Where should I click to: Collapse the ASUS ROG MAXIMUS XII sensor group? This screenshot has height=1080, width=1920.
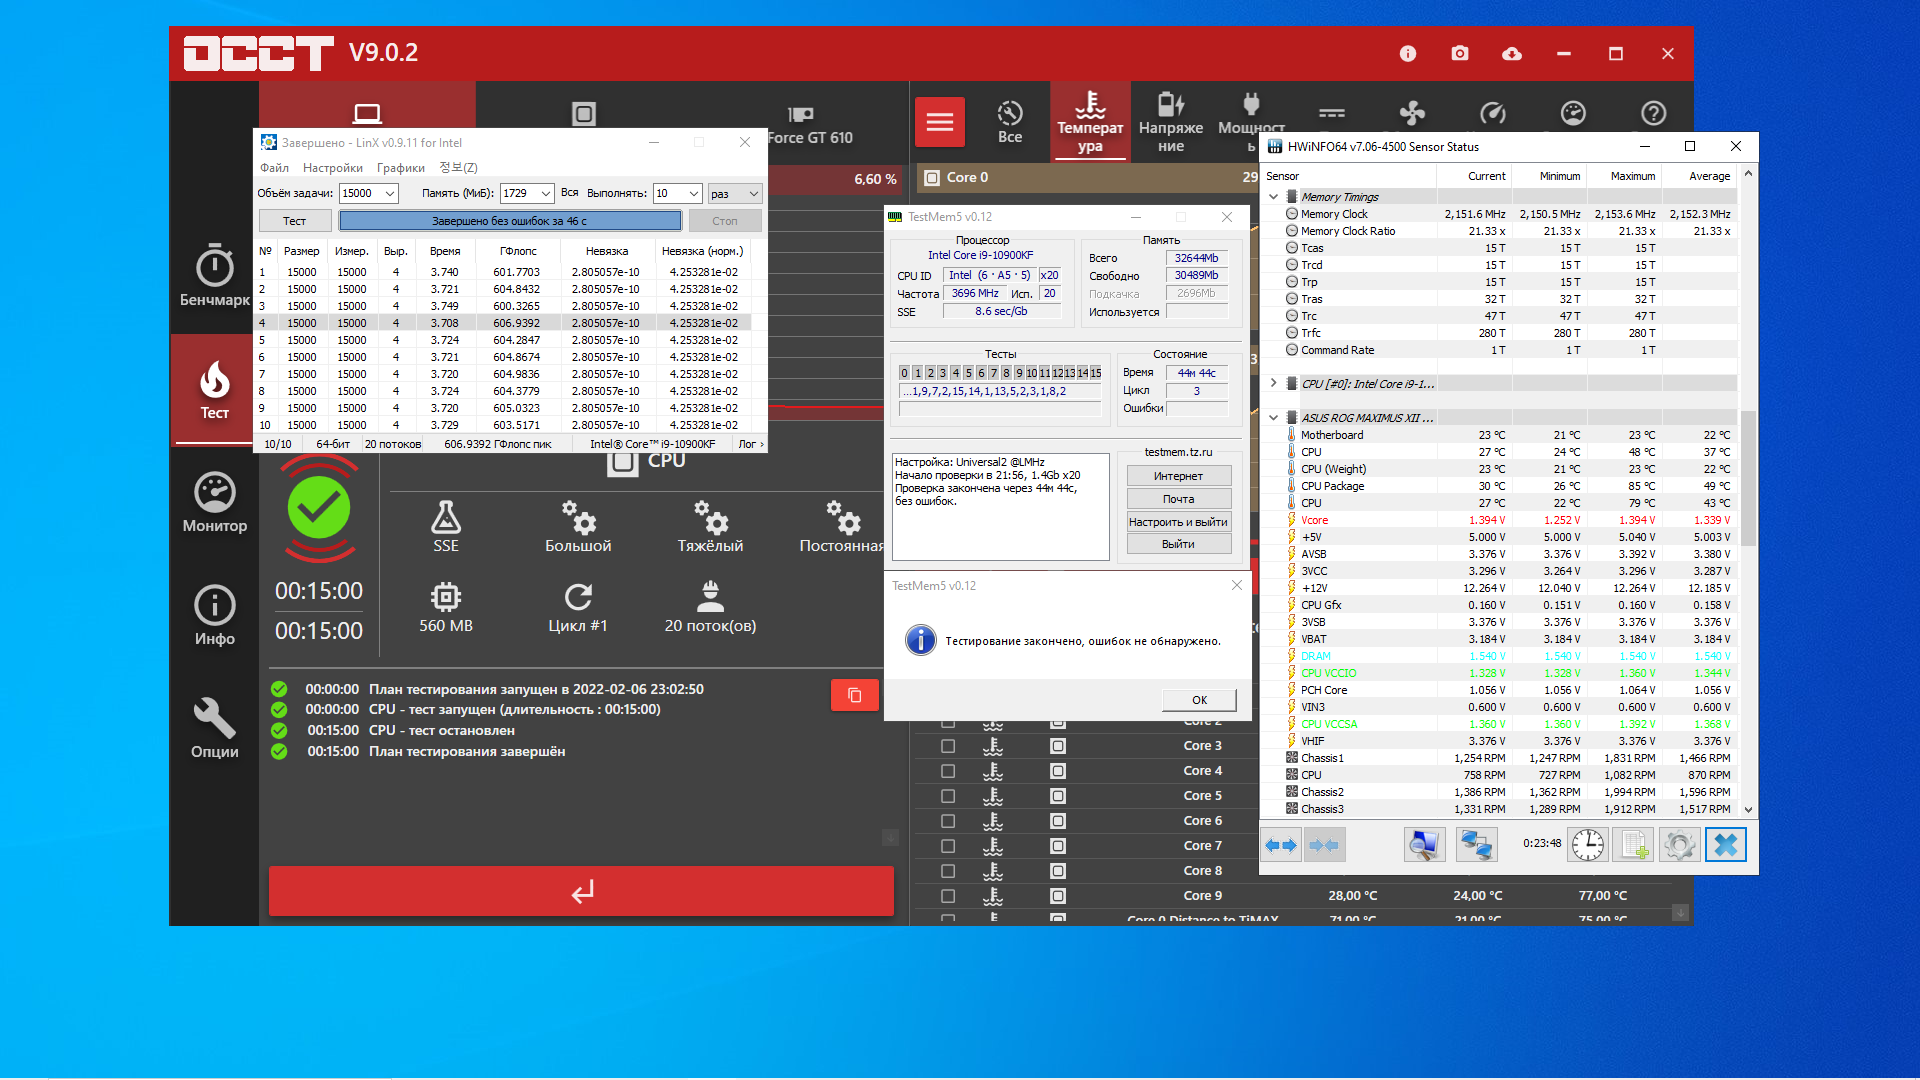tap(1273, 418)
